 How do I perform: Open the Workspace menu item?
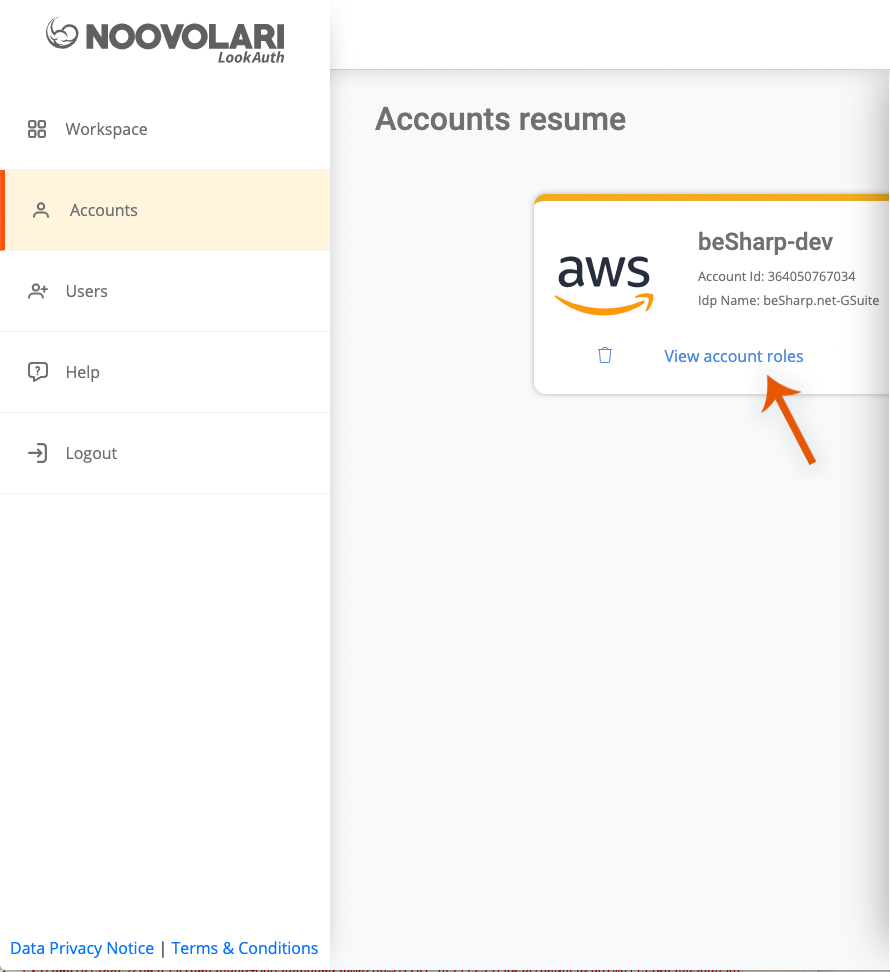coord(106,129)
